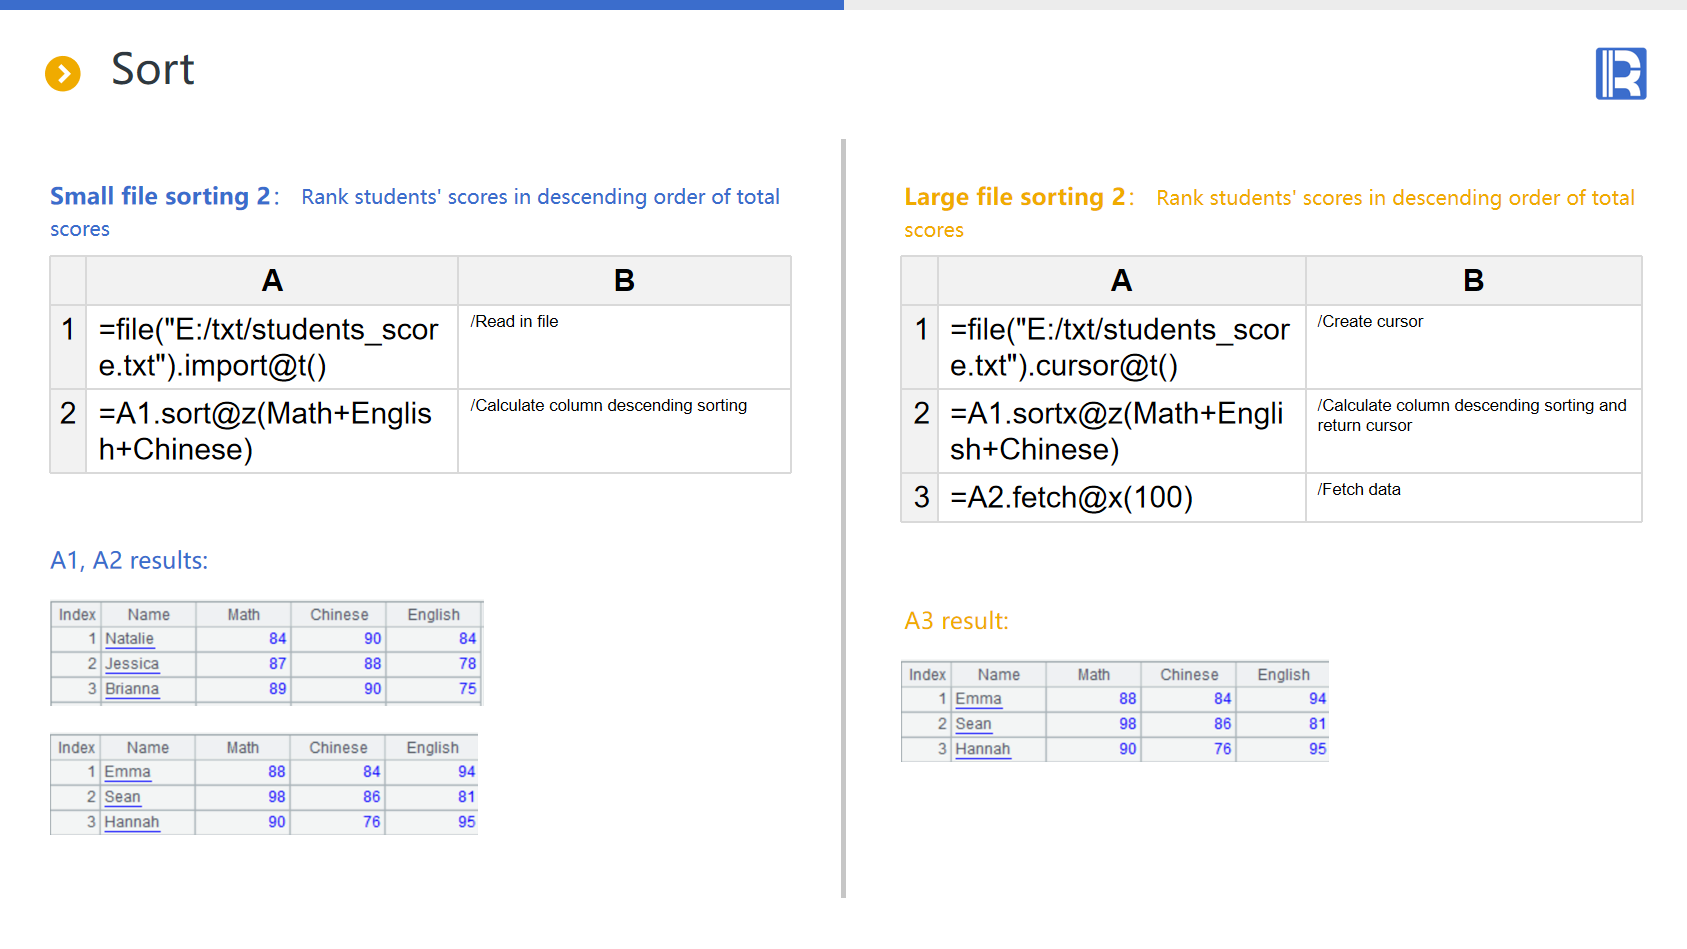Viewport: 1687px width, 949px height.
Task: Select the A1.sort@z formula cell
Action: [x=271, y=431]
